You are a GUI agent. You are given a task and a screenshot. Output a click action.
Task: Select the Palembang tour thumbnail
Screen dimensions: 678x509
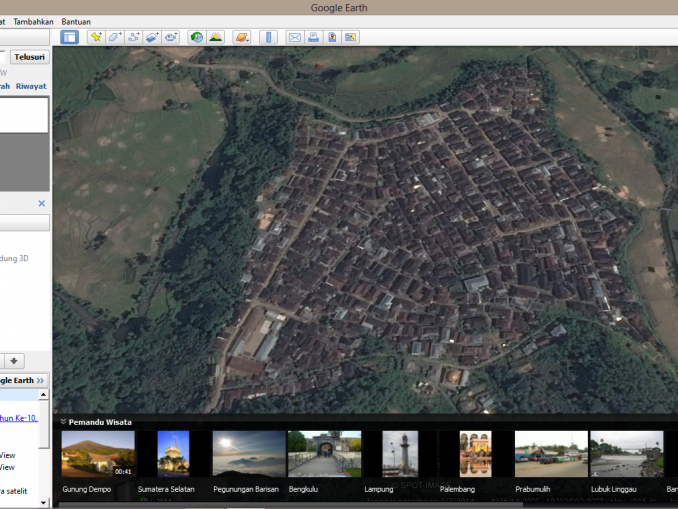[475, 453]
